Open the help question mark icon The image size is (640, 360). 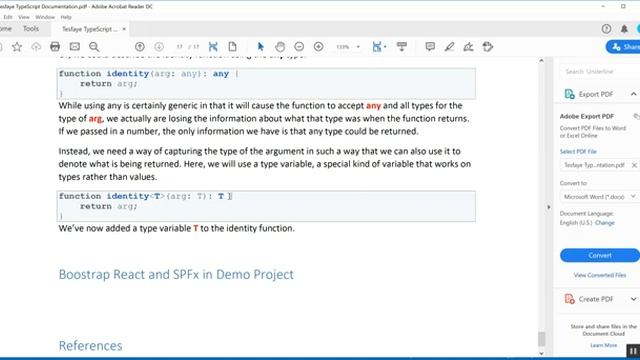click(x=606, y=29)
